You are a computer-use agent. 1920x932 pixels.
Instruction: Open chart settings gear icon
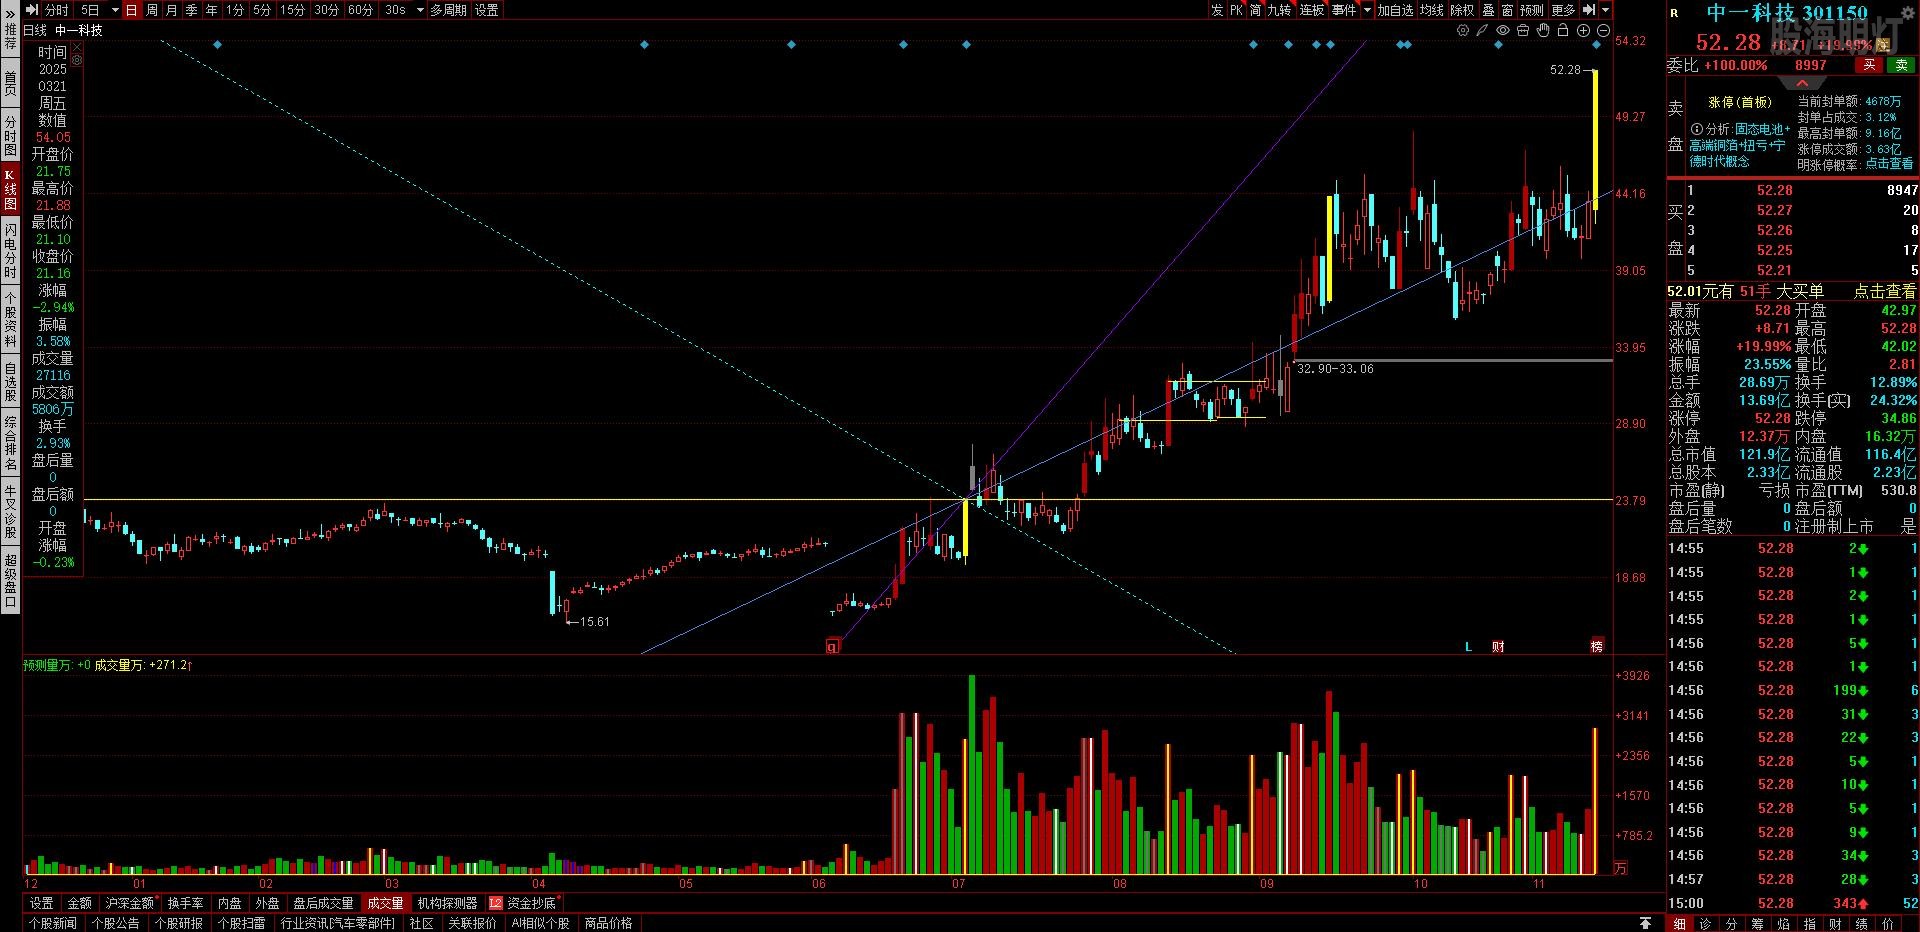[x=1462, y=31]
